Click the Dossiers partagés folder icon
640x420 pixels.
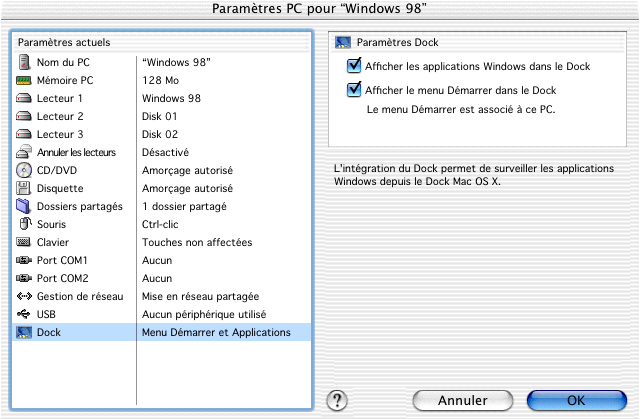[x=23, y=206]
